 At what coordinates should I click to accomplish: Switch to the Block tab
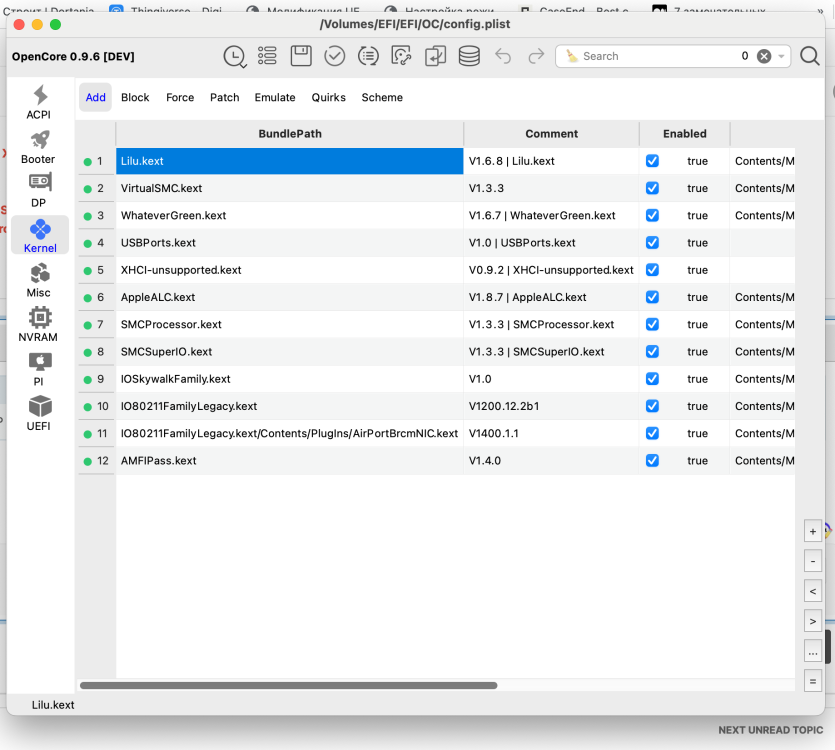[x=135, y=97]
